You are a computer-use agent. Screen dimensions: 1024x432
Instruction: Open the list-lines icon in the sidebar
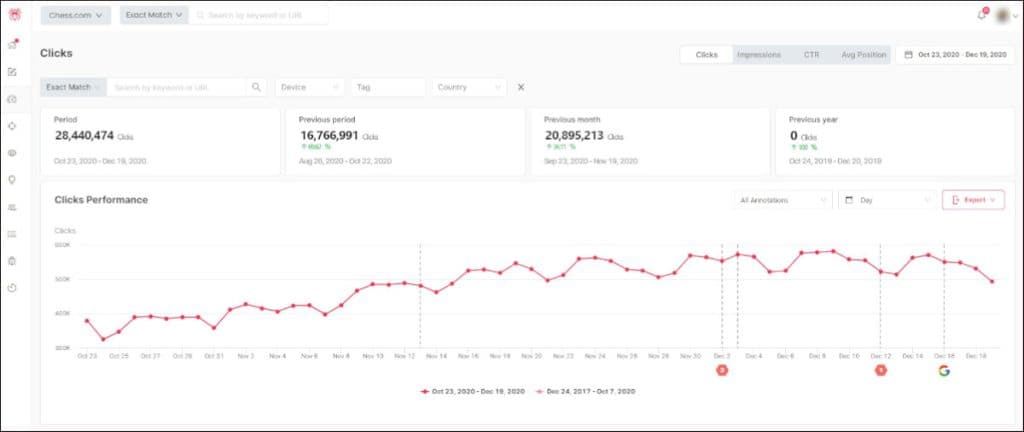tap(12, 234)
